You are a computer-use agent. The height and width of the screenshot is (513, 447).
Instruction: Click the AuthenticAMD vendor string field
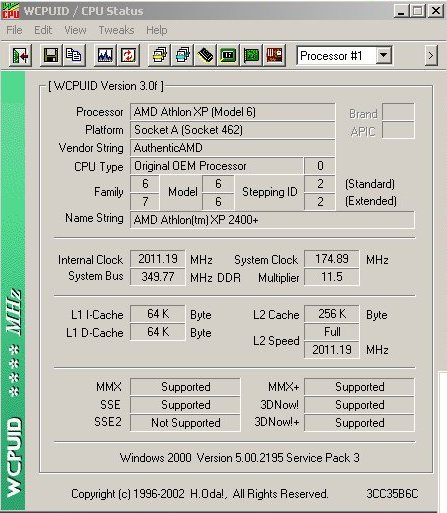tap(232, 148)
